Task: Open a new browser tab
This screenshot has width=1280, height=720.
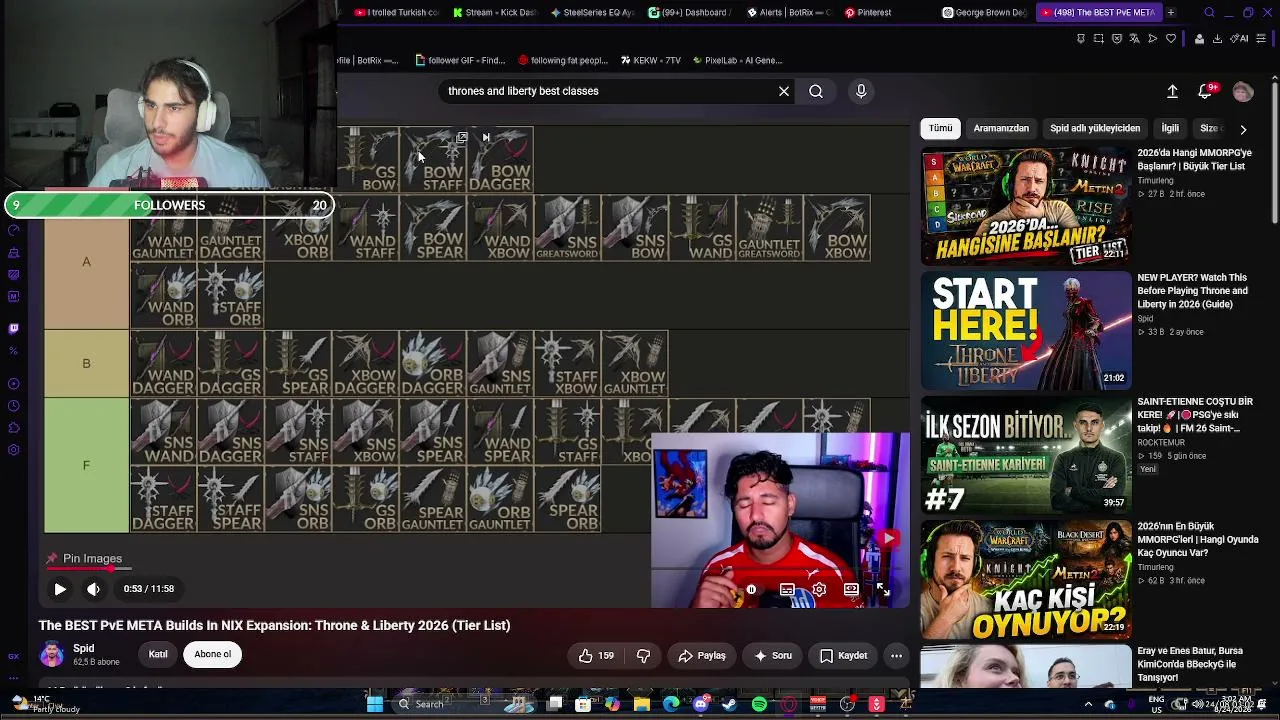Action: coord(1170,13)
